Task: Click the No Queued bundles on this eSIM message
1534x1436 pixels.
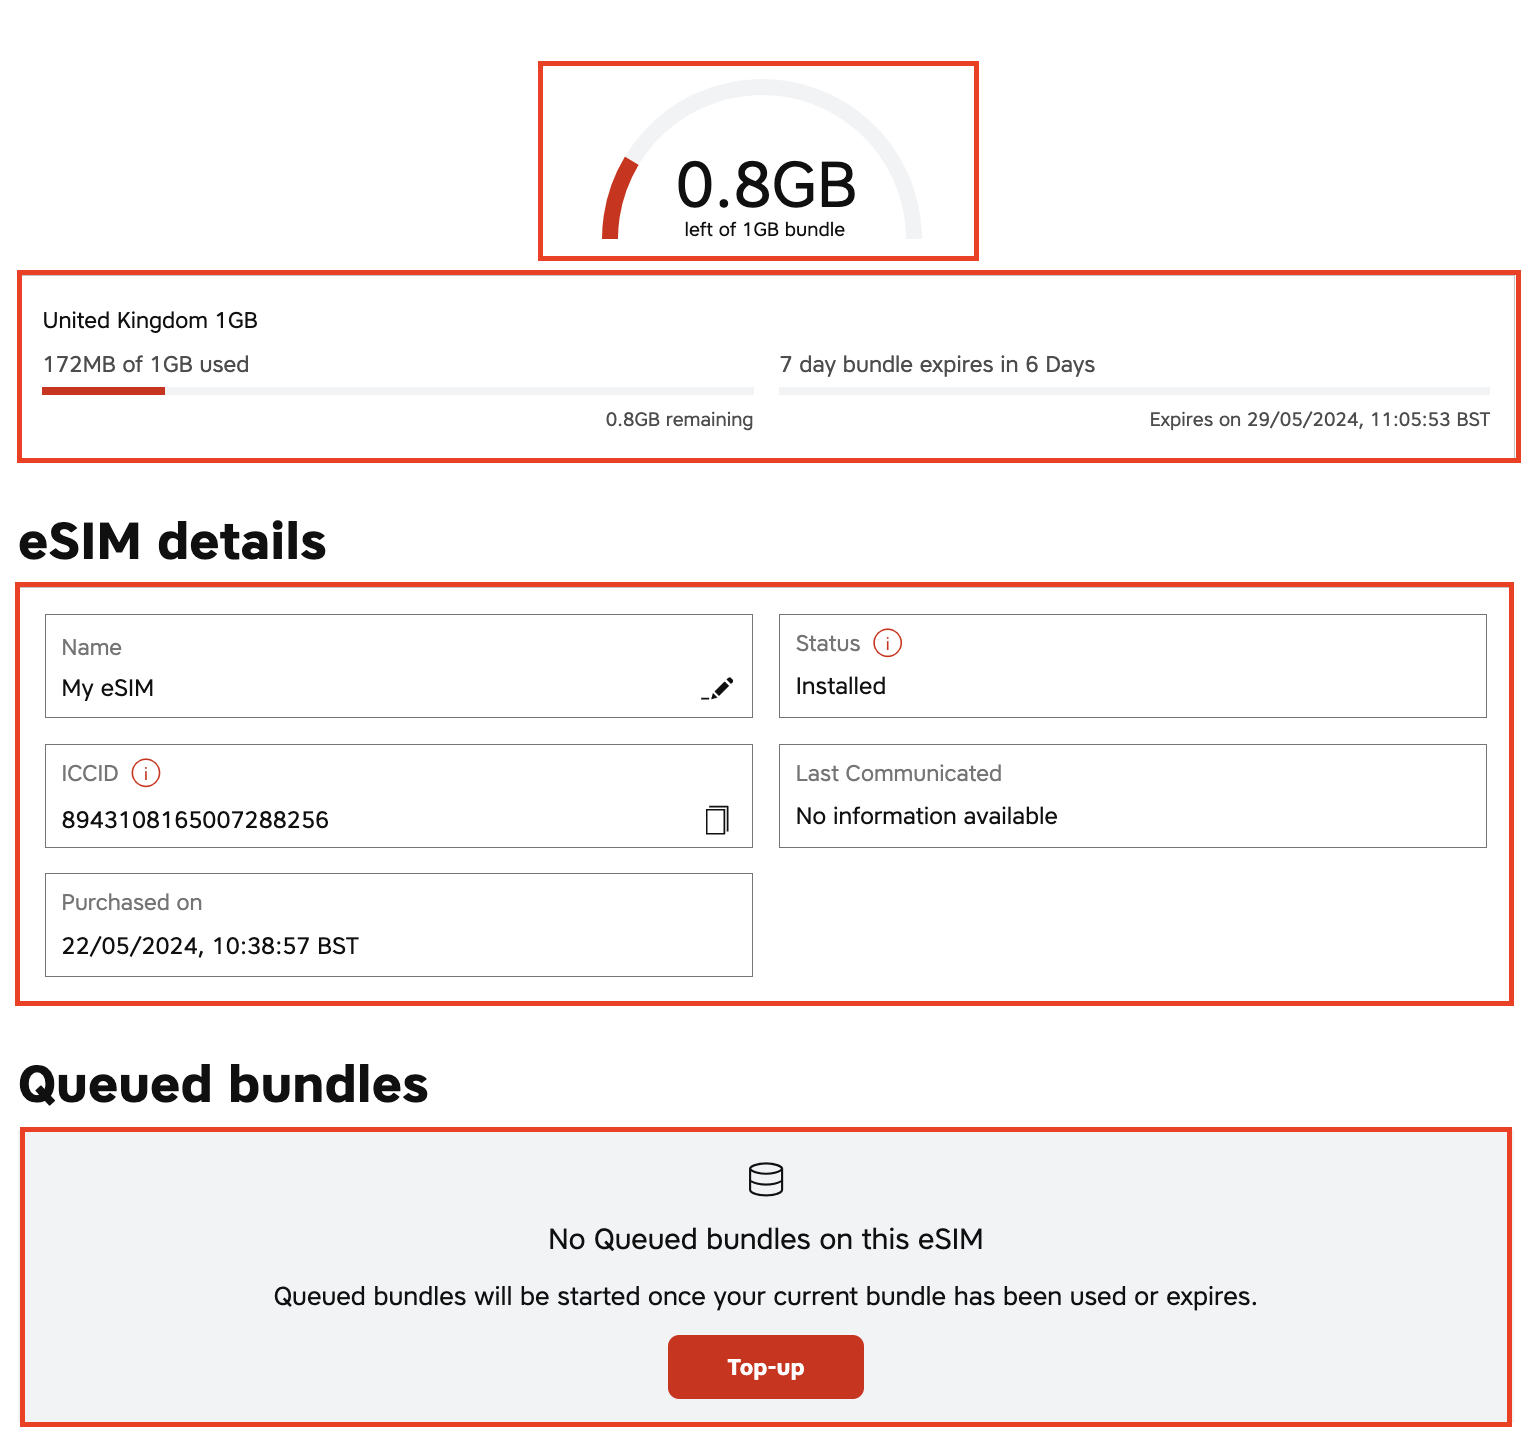Action: [765, 1239]
